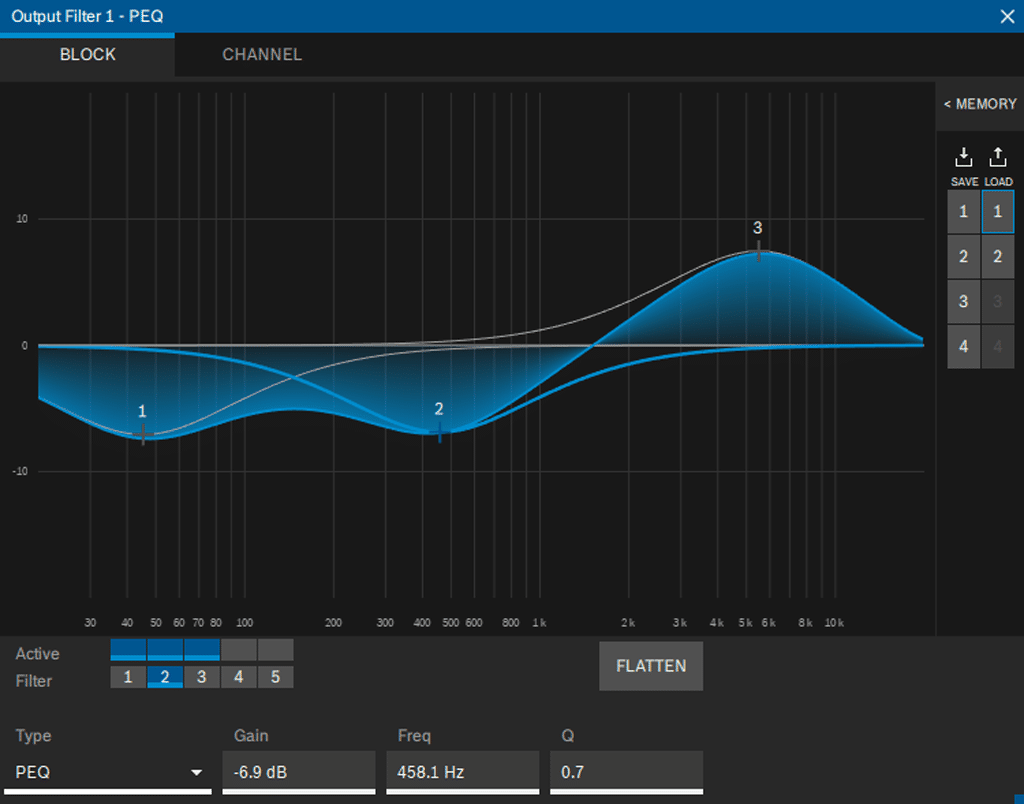Click the Save preset icon

(964, 158)
